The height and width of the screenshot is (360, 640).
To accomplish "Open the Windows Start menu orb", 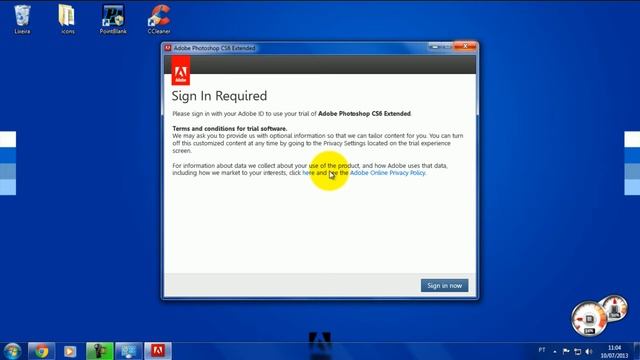I will pyautogui.click(x=12, y=351).
